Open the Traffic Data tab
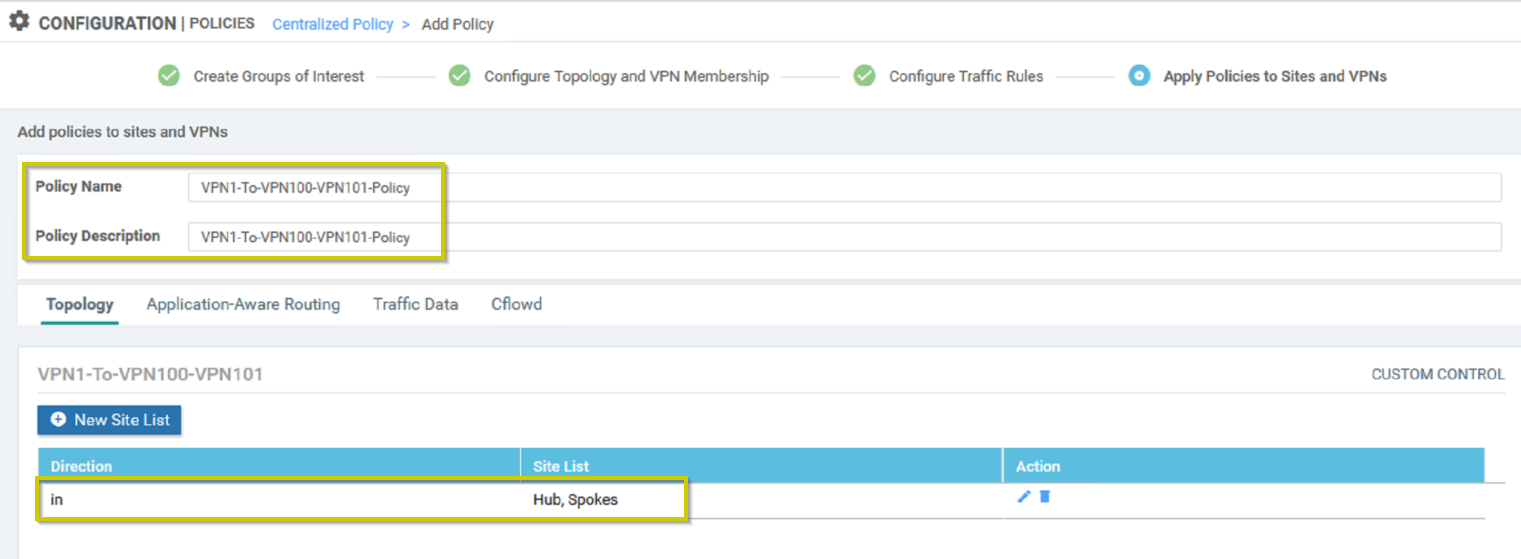 (x=416, y=304)
